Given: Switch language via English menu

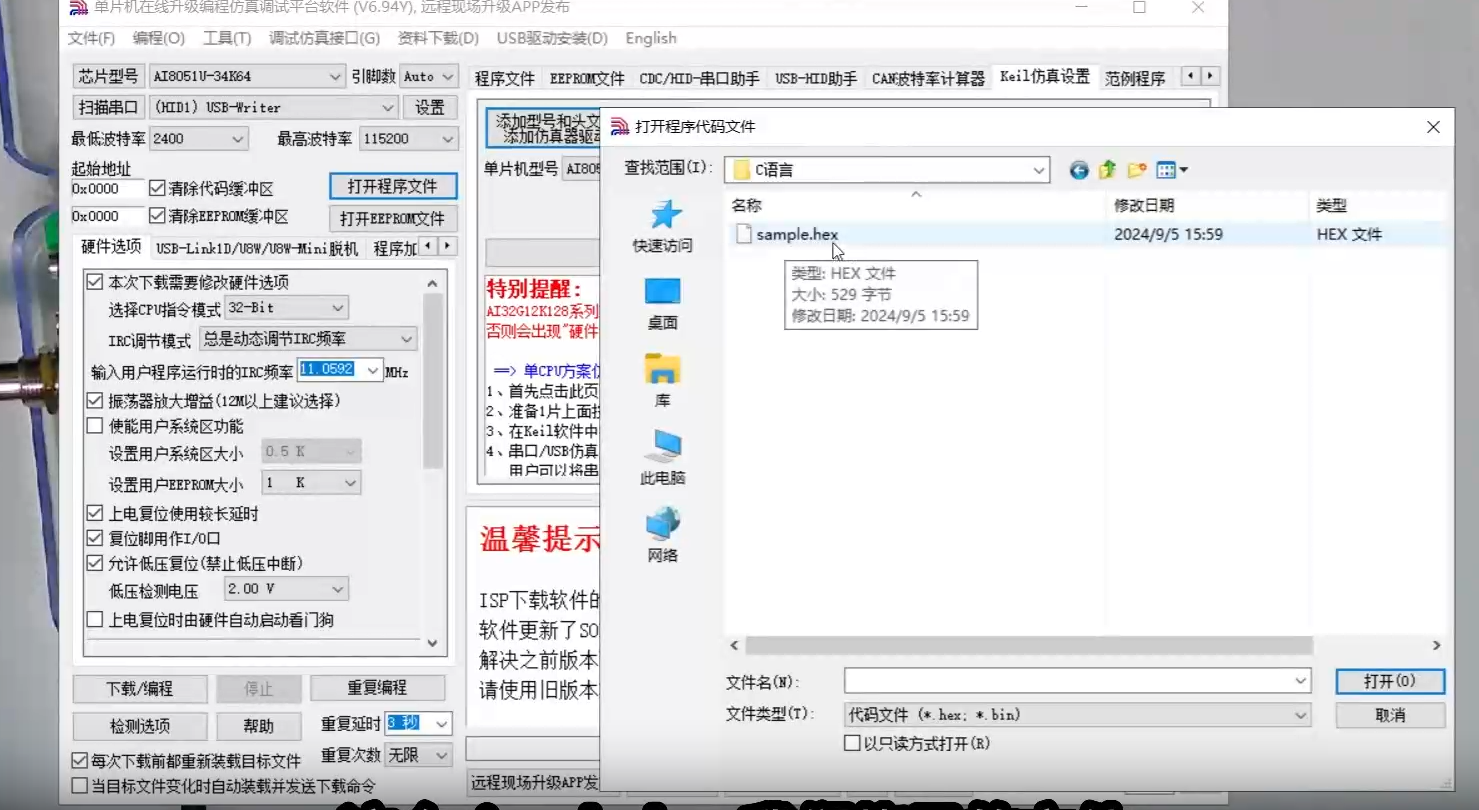Looking at the screenshot, I should tap(651, 38).
